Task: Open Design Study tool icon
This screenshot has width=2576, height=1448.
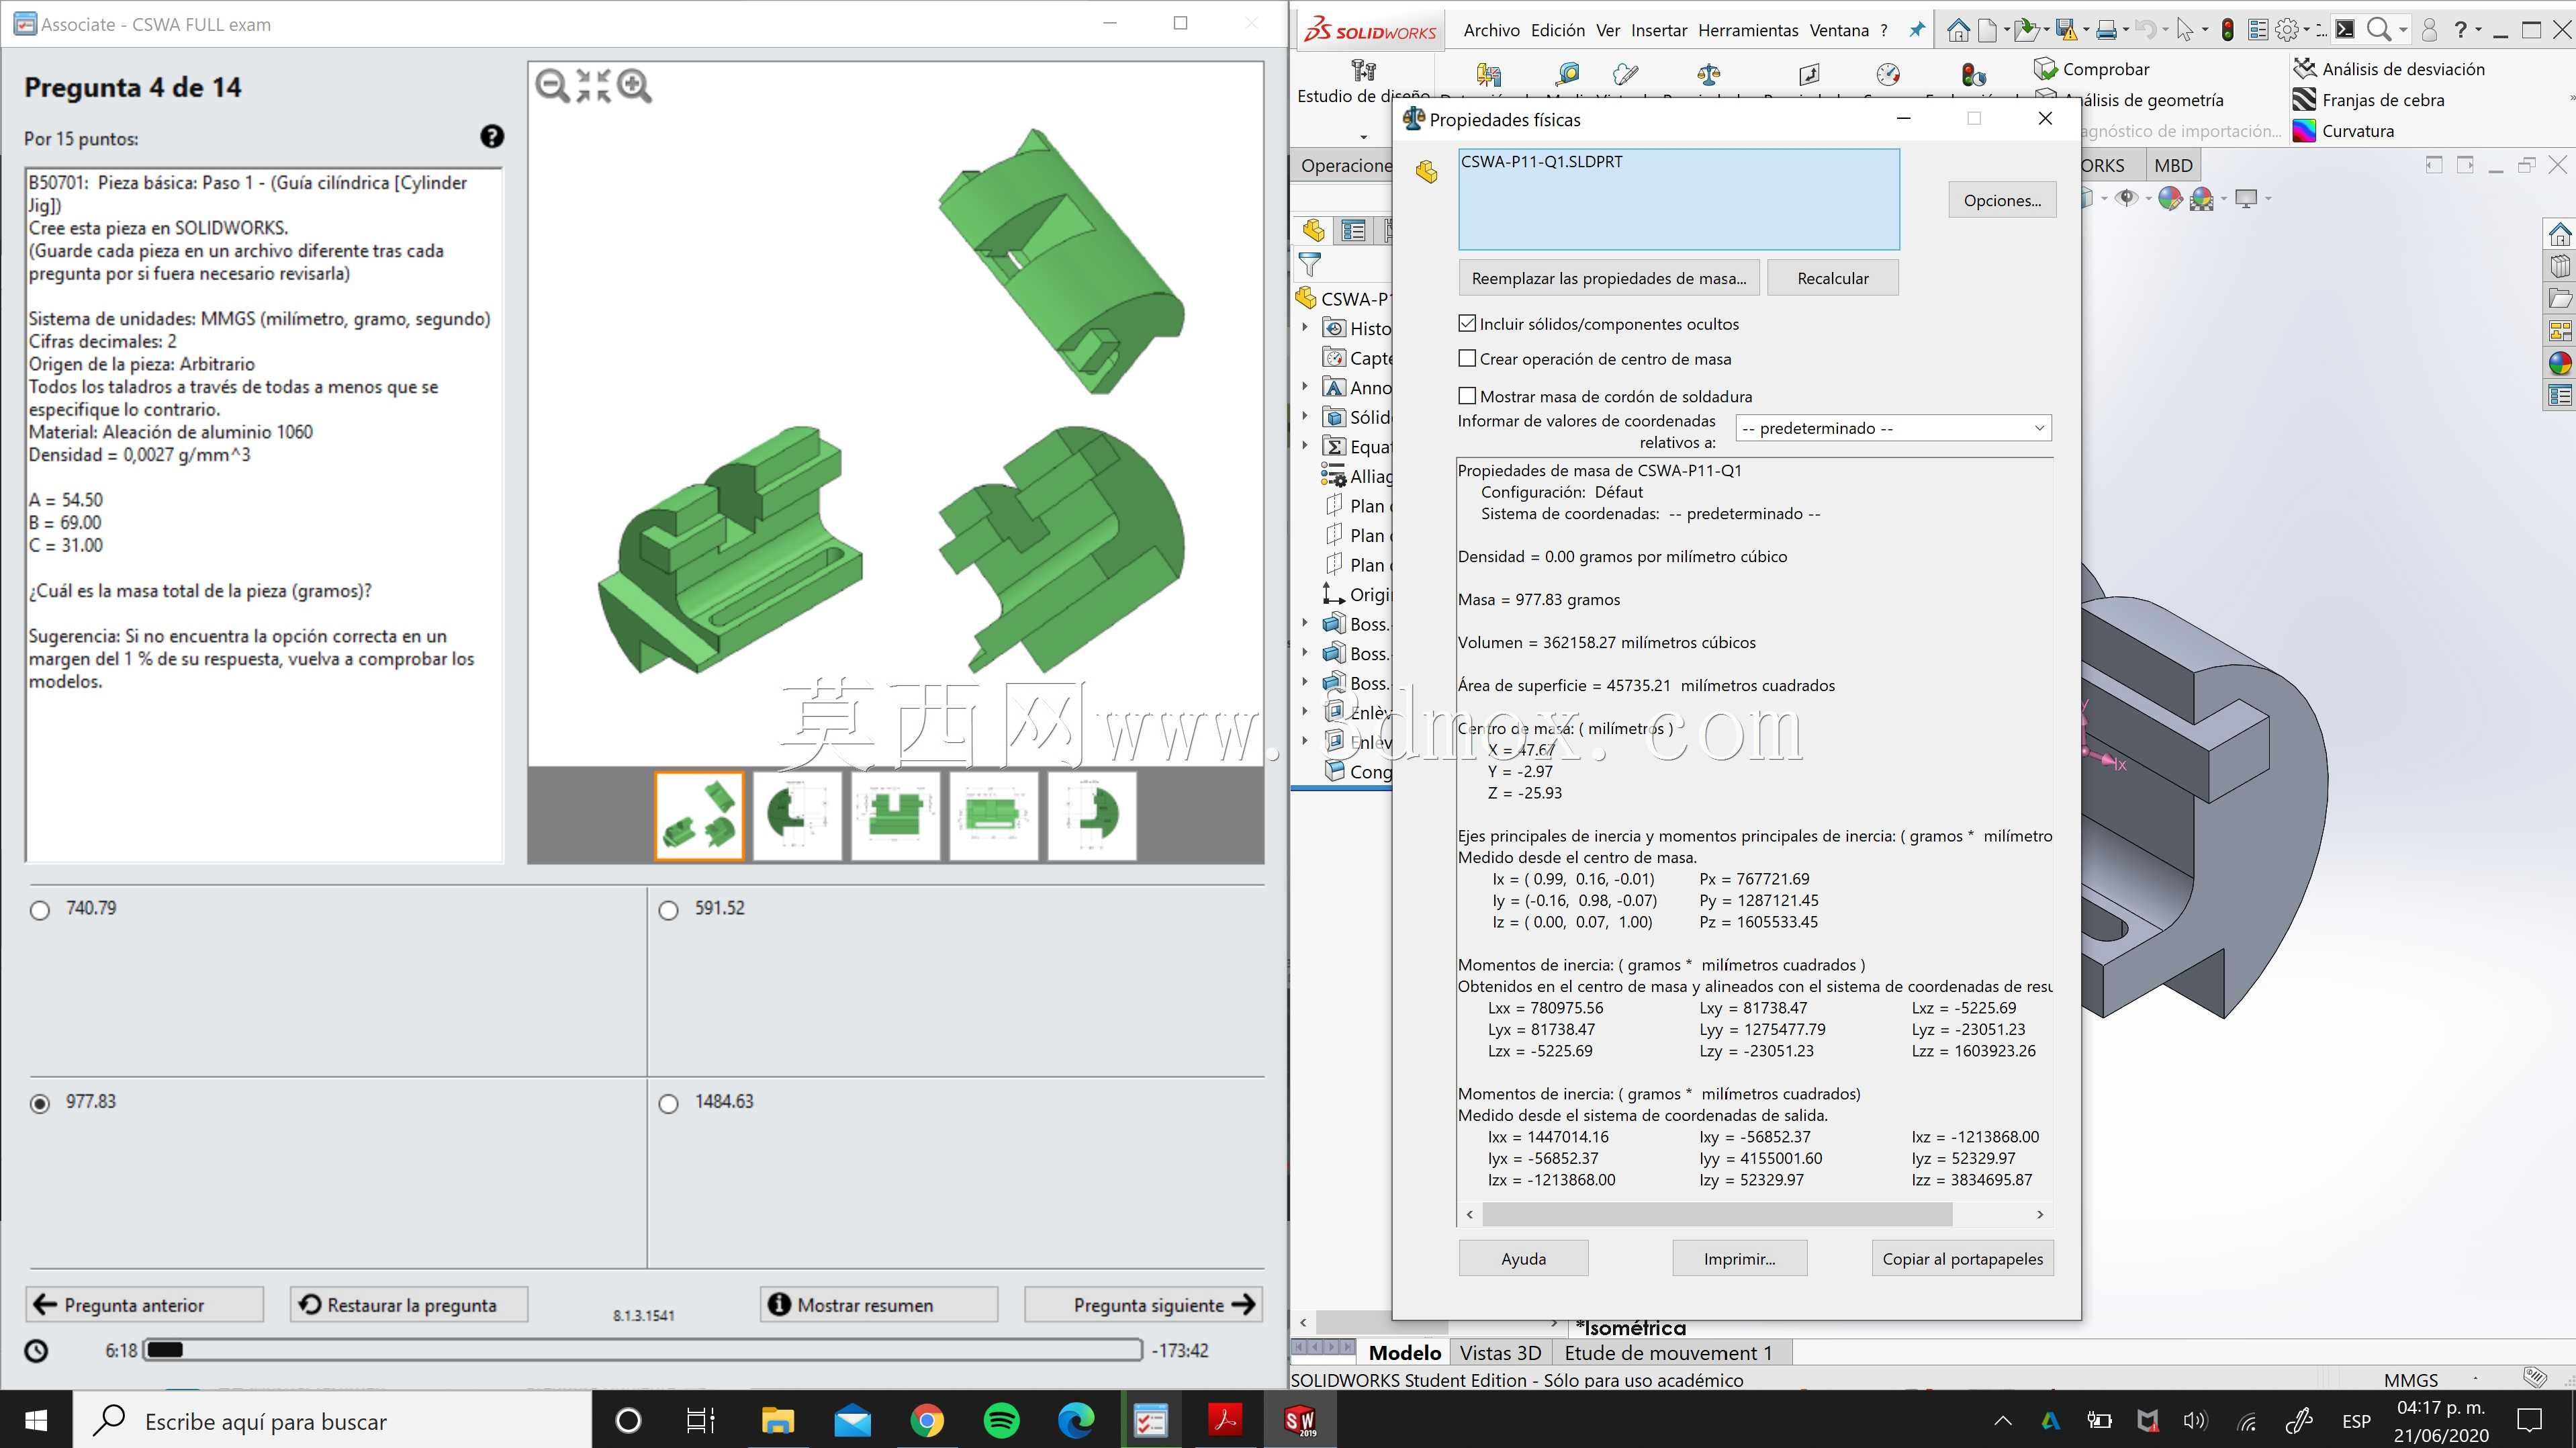Action: [1363, 70]
